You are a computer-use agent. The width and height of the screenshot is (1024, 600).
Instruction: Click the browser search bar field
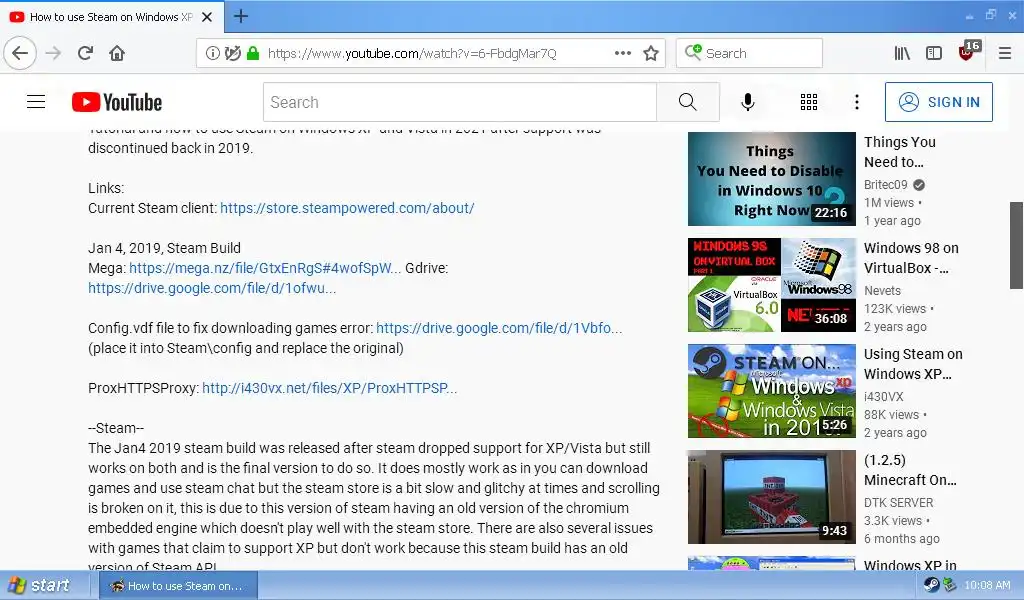(749, 53)
